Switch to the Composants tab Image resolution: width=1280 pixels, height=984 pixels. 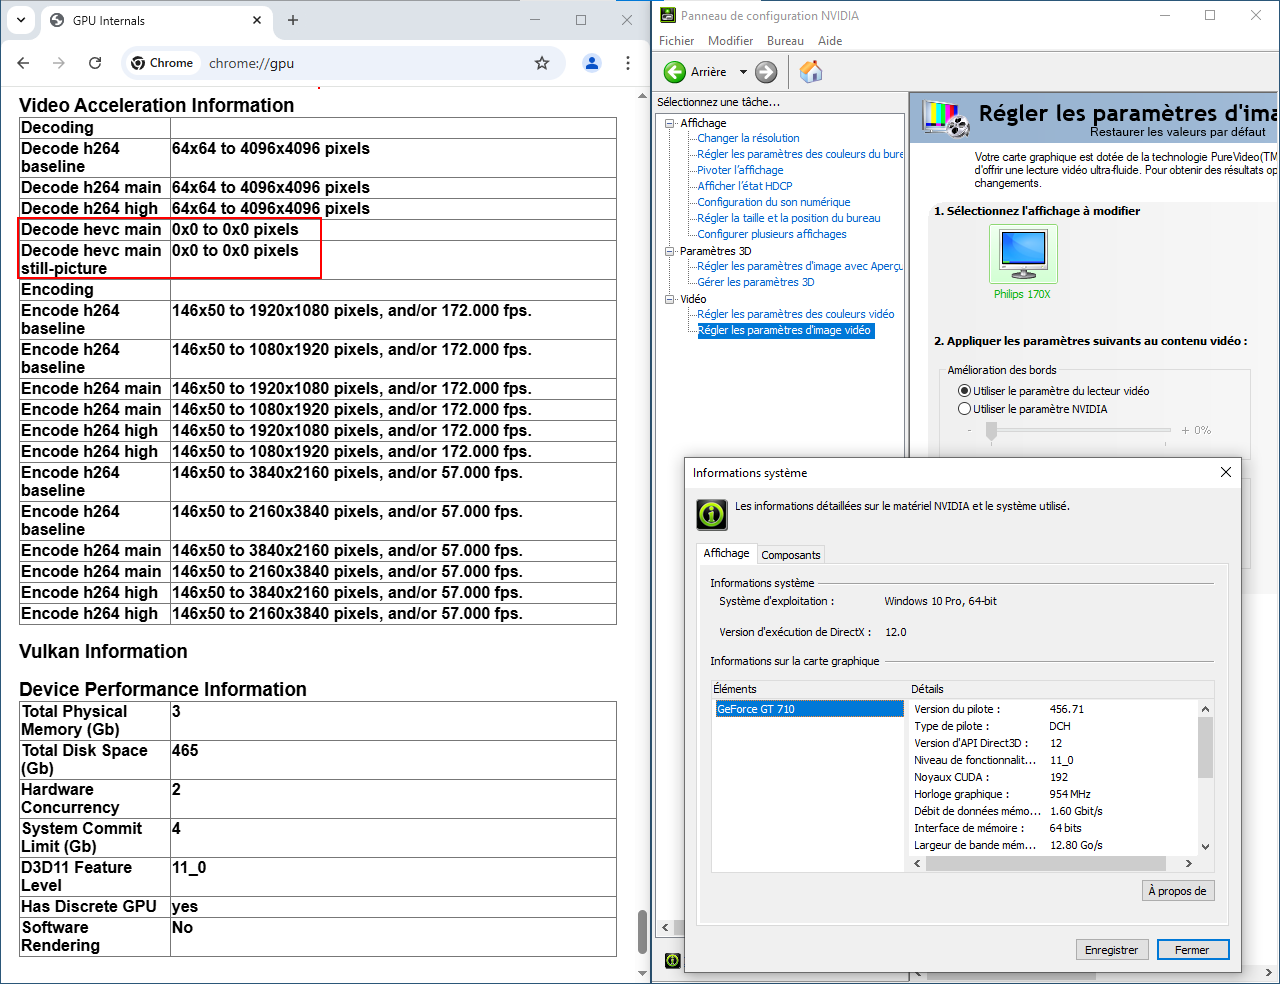coord(791,555)
